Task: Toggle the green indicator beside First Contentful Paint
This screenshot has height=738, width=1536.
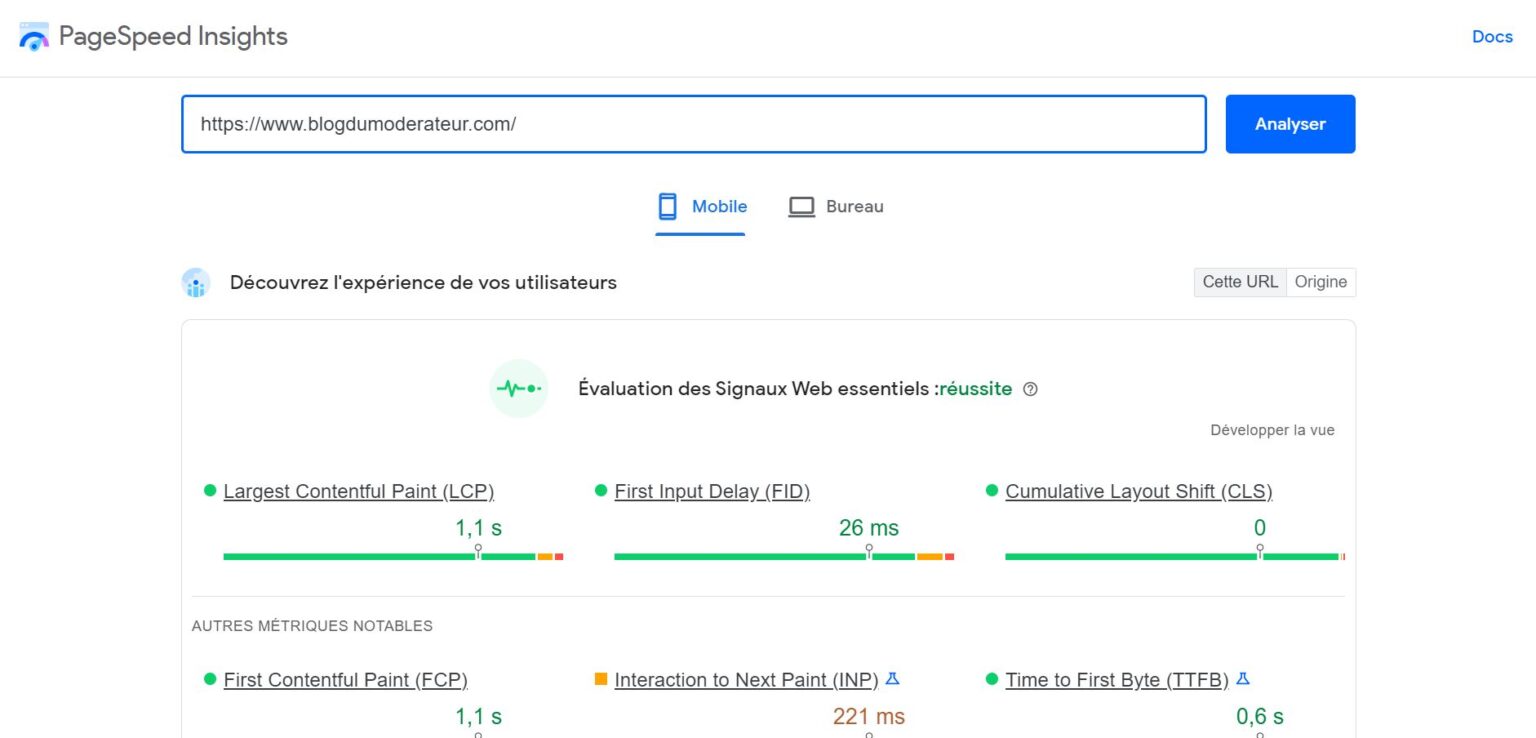Action: tap(207, 679)
